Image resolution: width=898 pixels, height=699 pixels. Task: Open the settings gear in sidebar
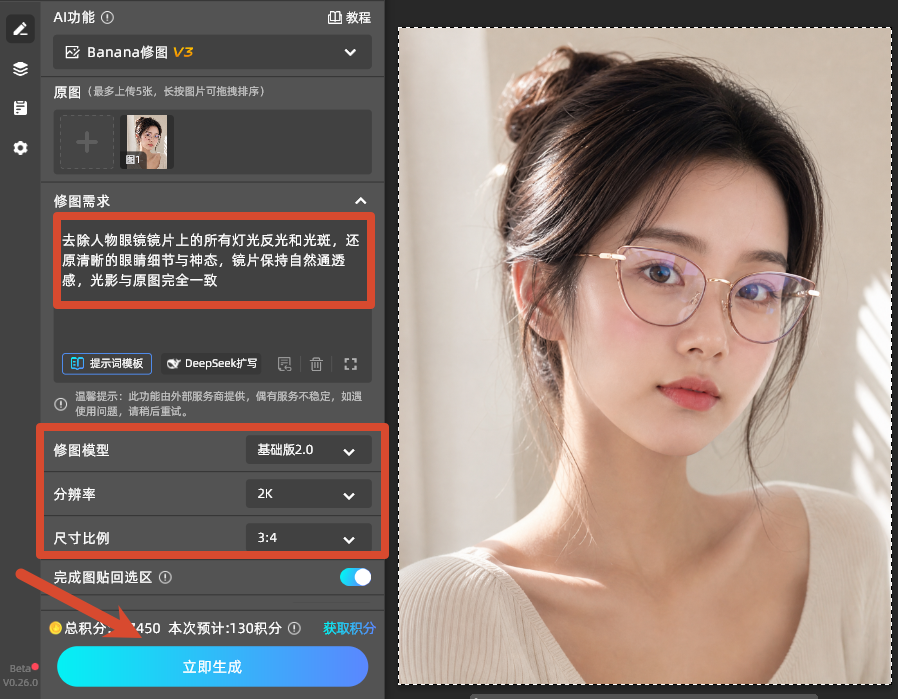coord(21,148)
